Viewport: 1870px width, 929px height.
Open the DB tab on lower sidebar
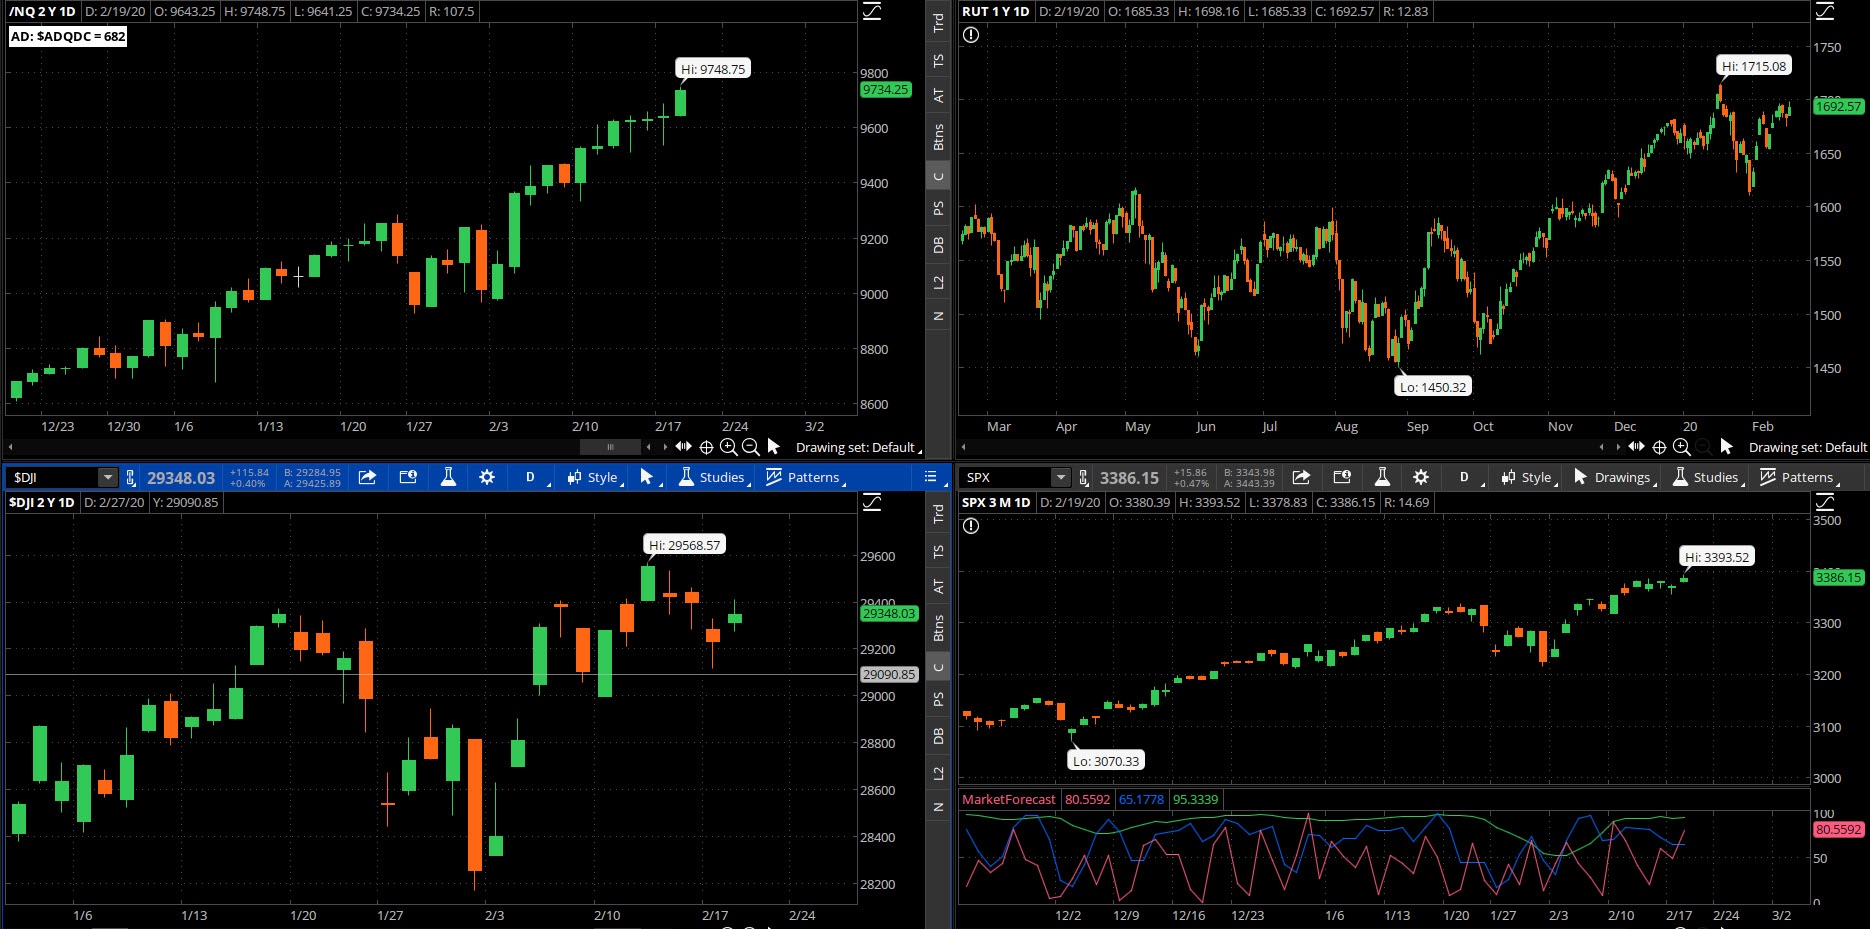pos(938,736)
